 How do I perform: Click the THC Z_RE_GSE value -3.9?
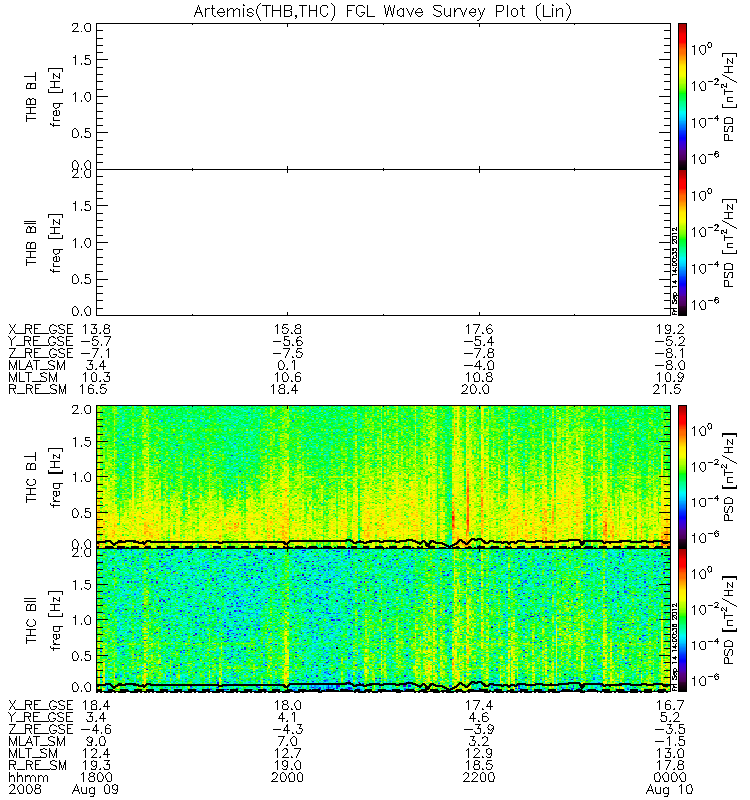point(479,730)
